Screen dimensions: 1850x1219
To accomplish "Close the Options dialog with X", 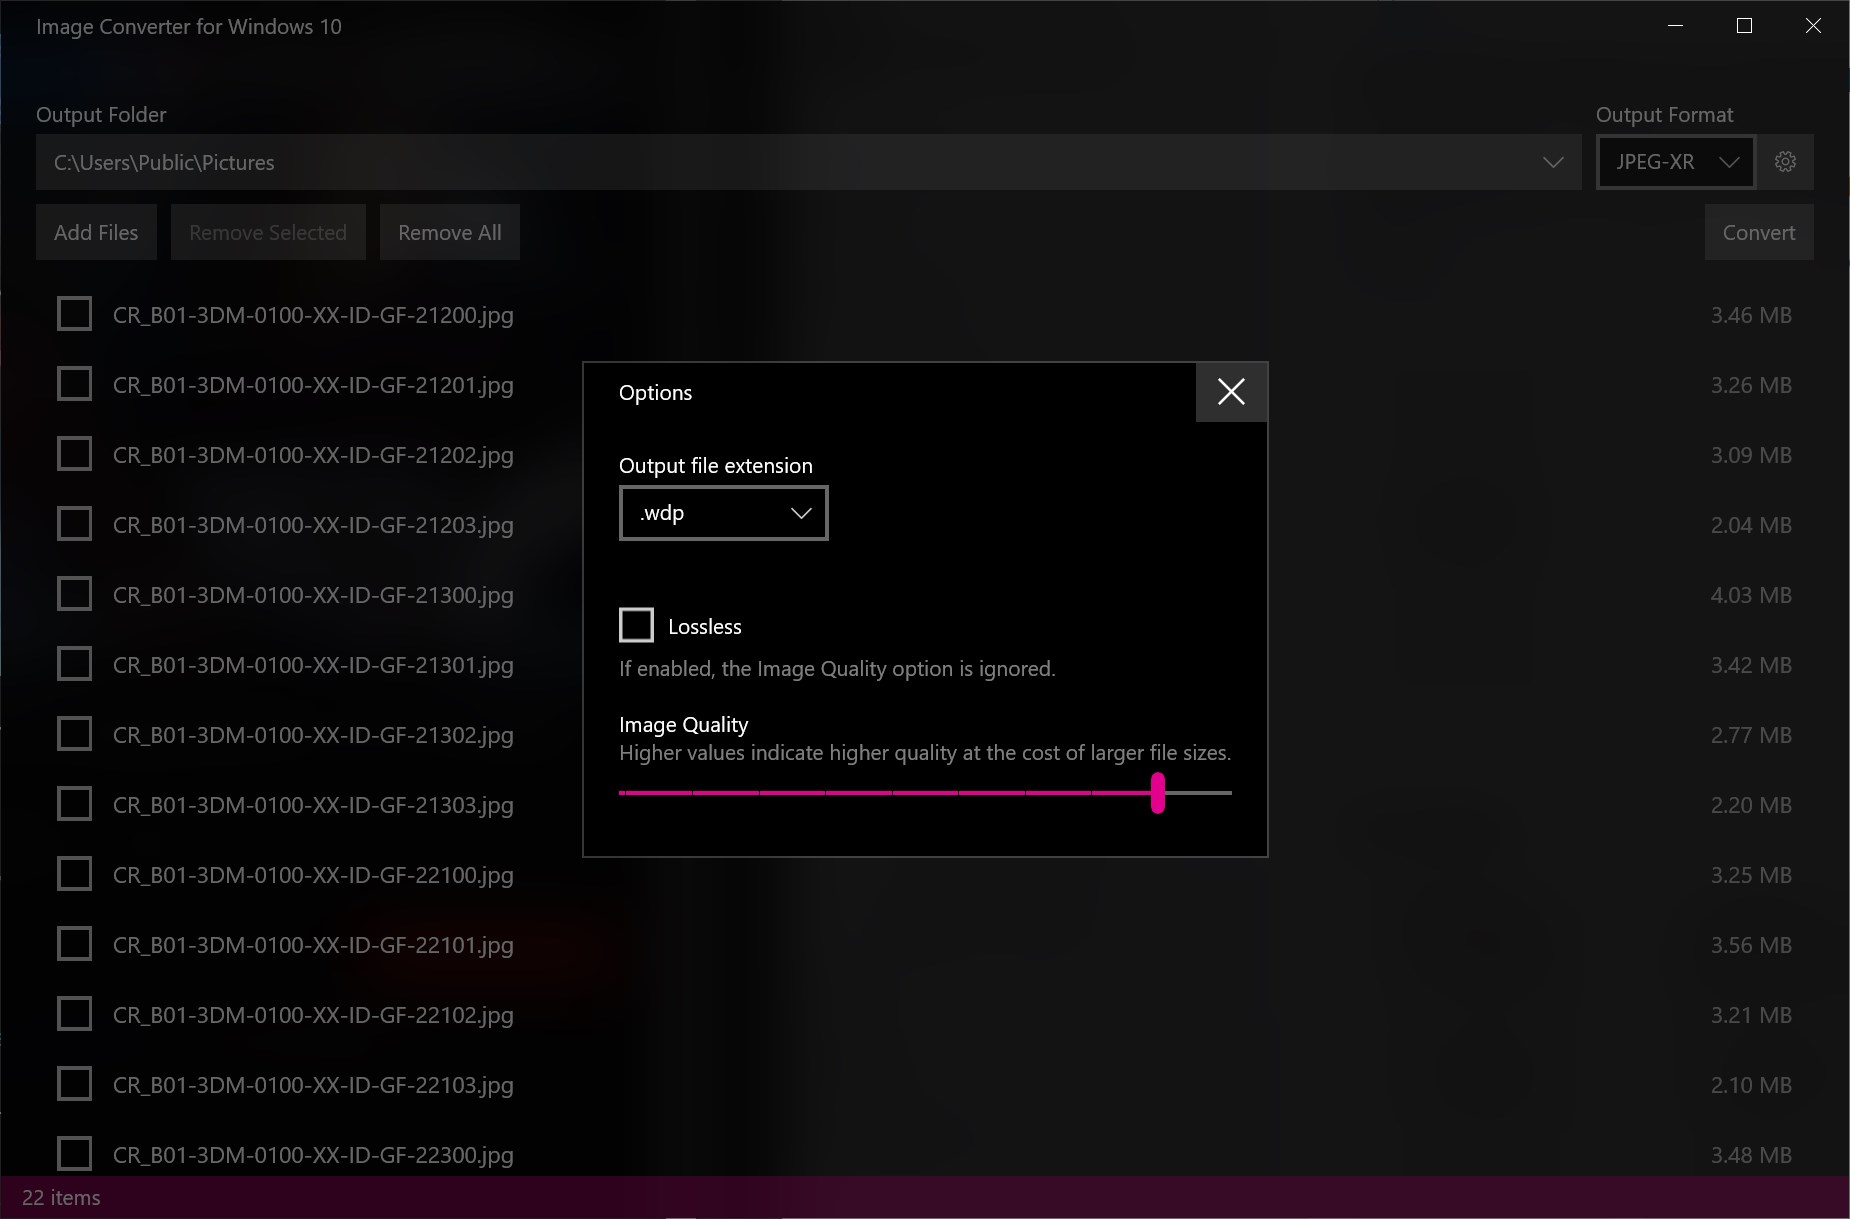I will [x=1231, y=392].
